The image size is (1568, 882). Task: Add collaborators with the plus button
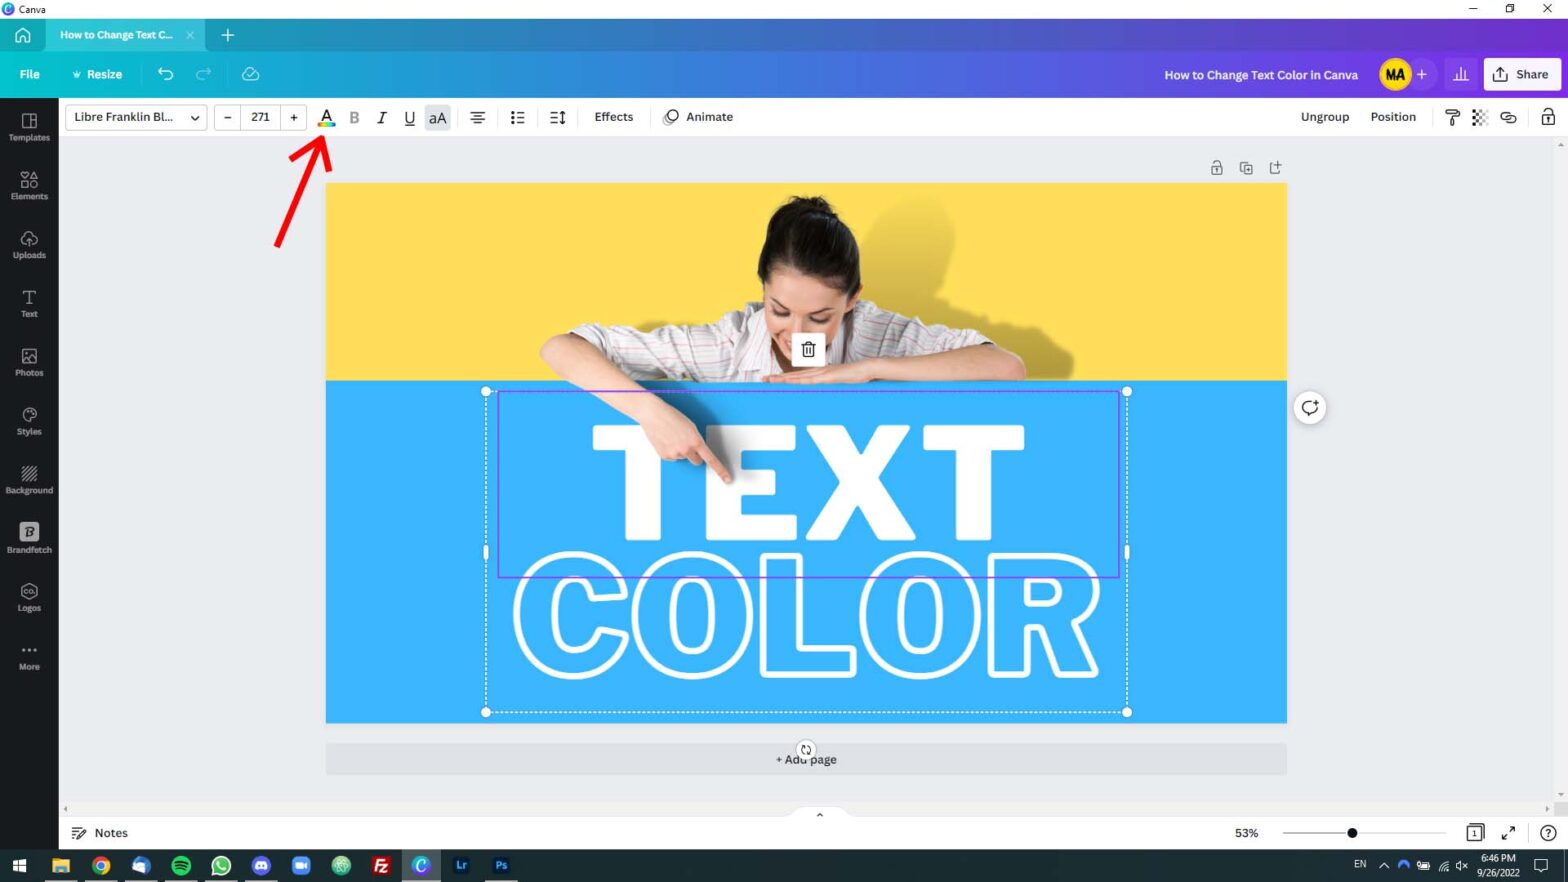coord(1422,74)
